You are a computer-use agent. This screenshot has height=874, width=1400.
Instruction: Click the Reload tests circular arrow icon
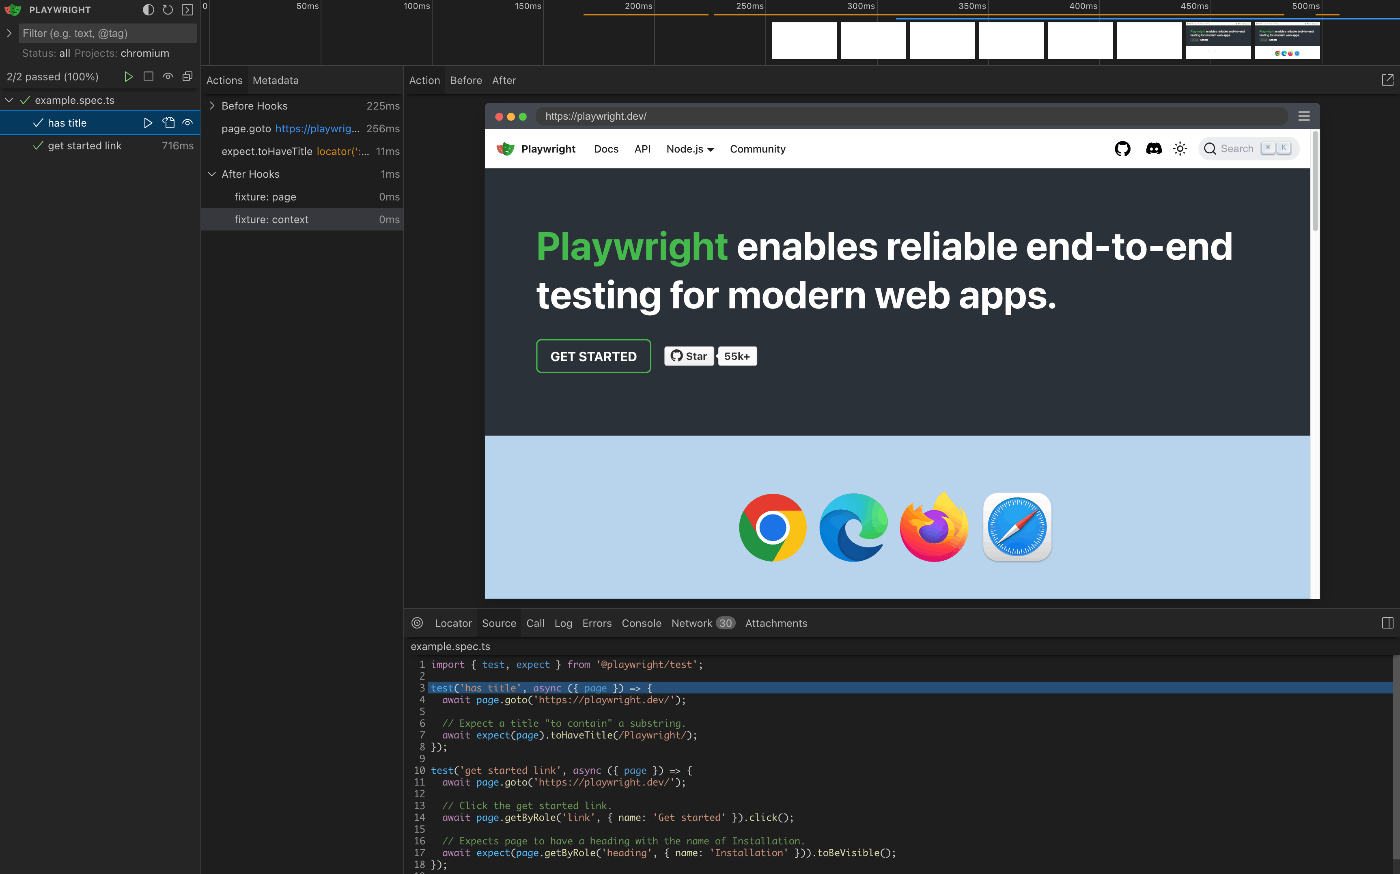click(168, 9)
